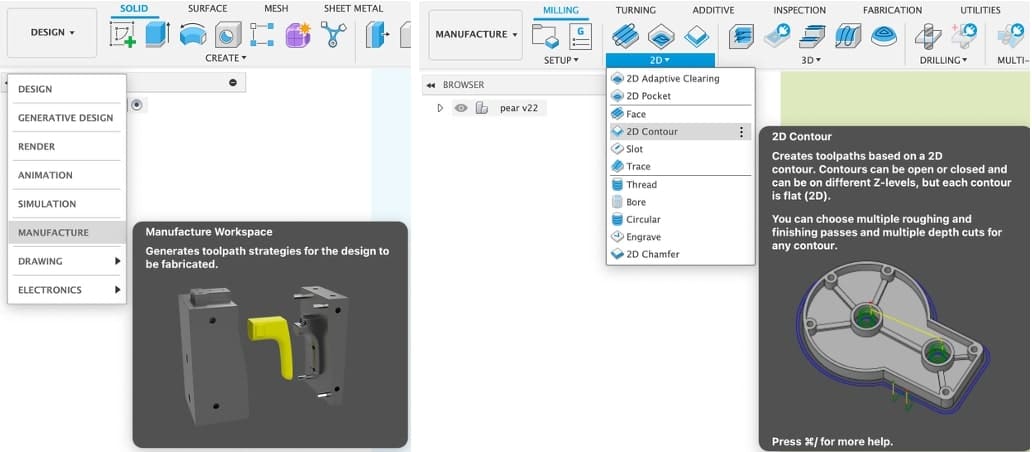Select 2D Adaptive Clearing from the menu
This screenshot has height=452, width=1032.
point(681,78)
